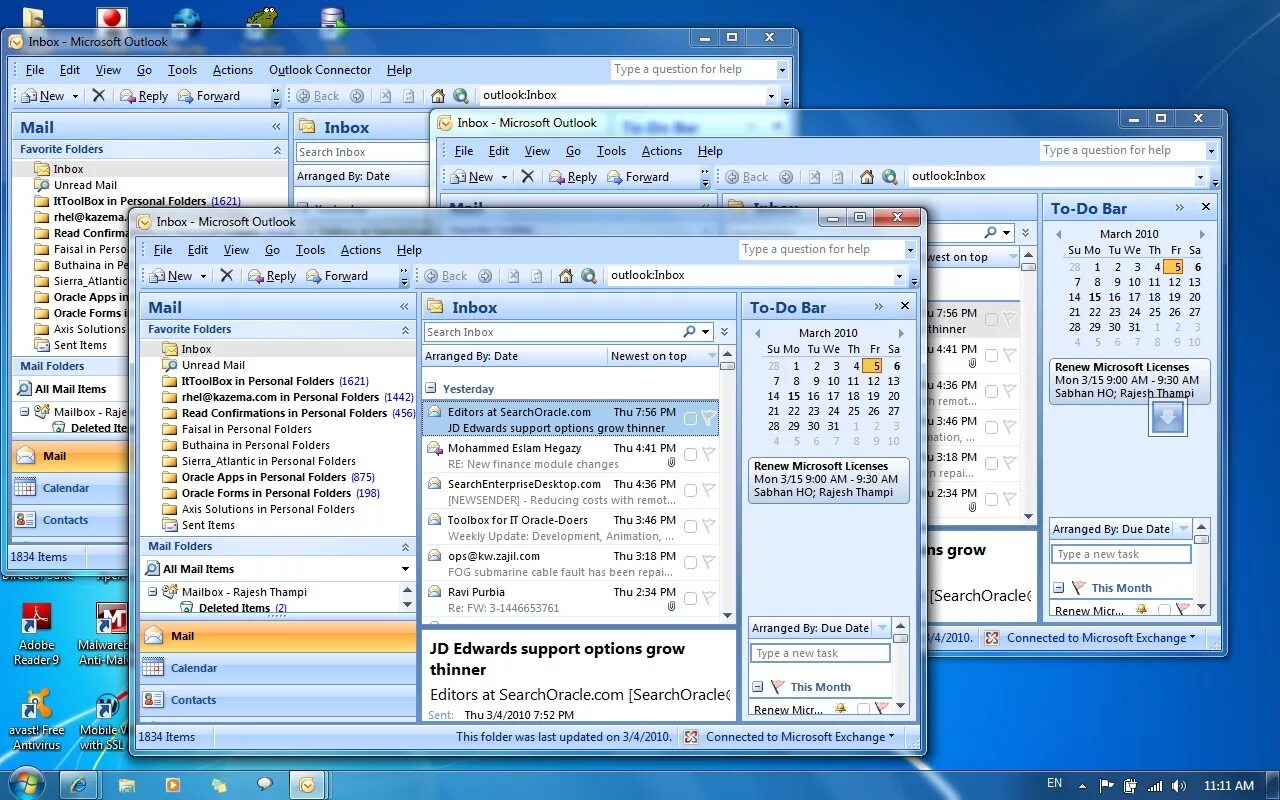
Task: Open avast! Free Antivirus desktop shortcut
Action: point(37,720)
